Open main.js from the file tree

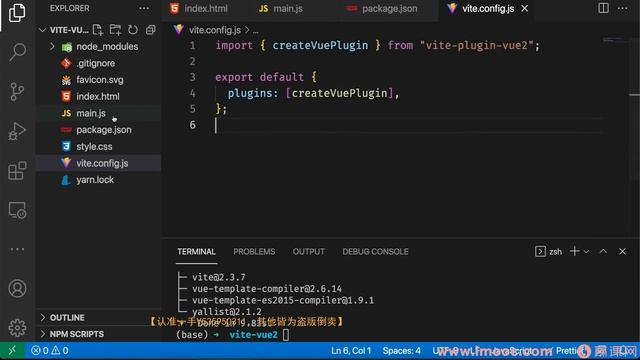(99, 113)
